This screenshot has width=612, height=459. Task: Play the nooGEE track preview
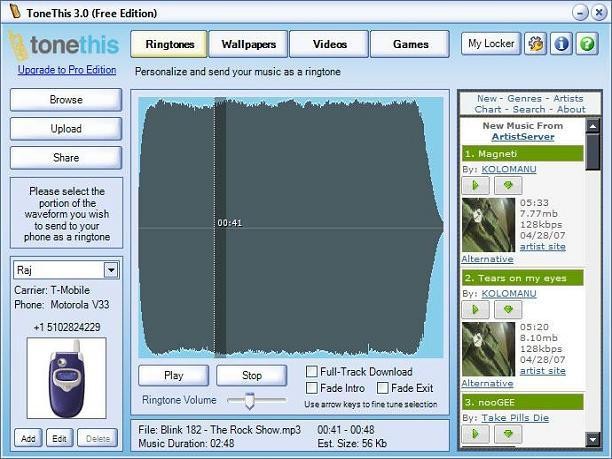(475, 434)
